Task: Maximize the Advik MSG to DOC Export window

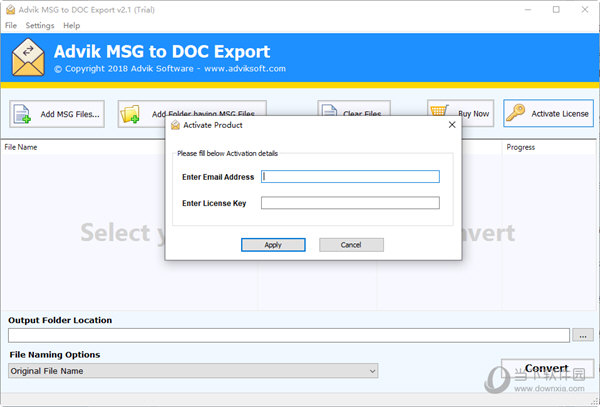Action: (556, 10)
